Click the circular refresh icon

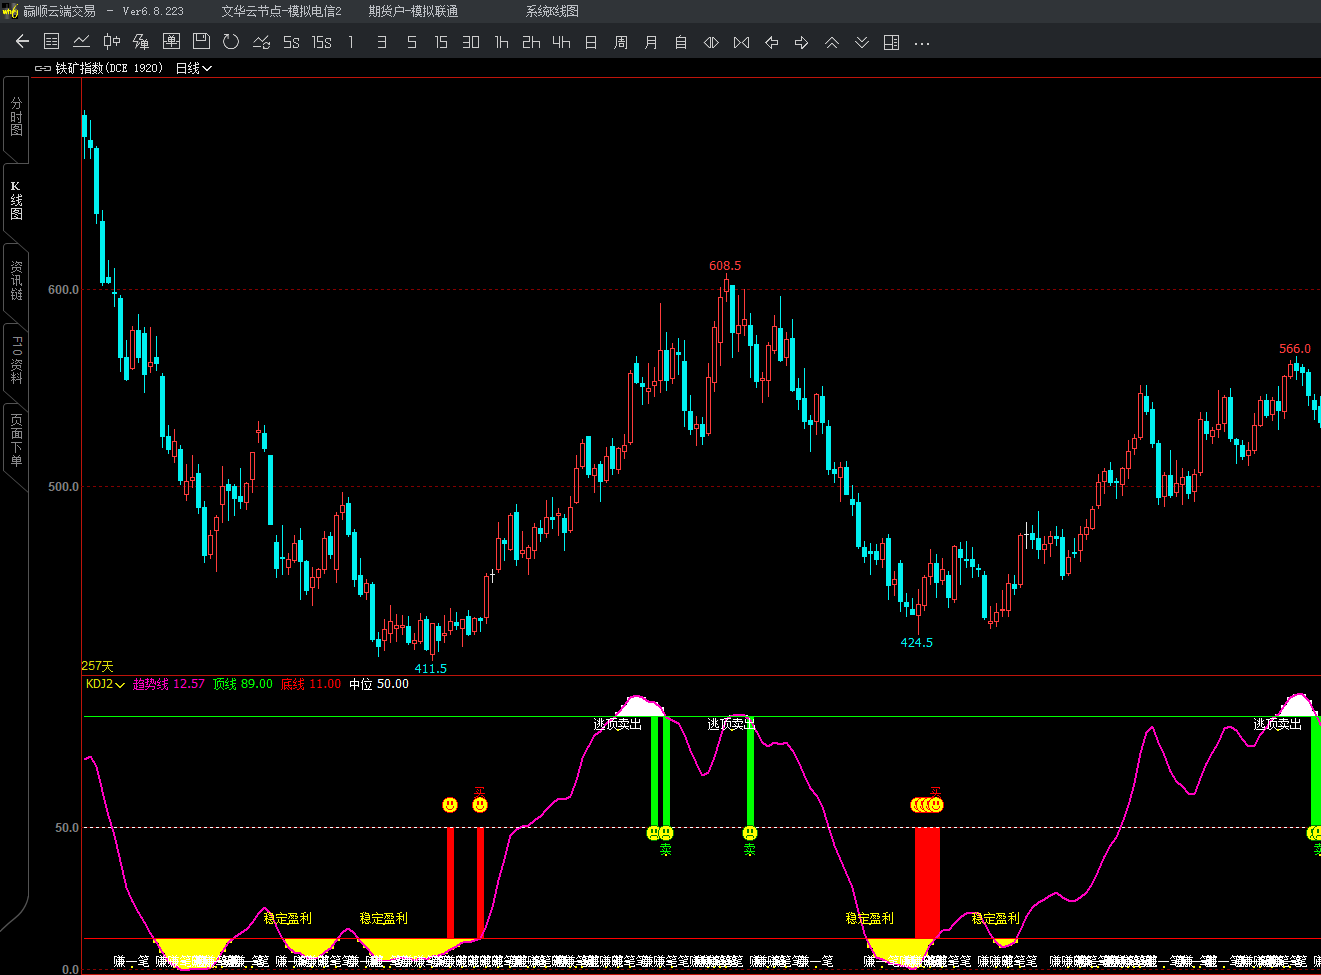point(231,42)
